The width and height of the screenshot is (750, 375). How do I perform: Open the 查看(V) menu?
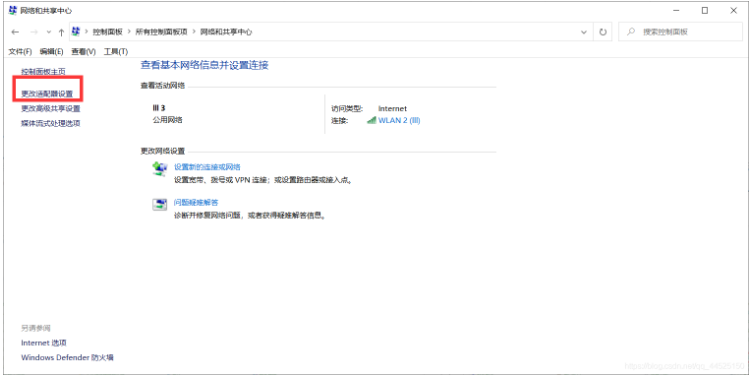(84, 51)
